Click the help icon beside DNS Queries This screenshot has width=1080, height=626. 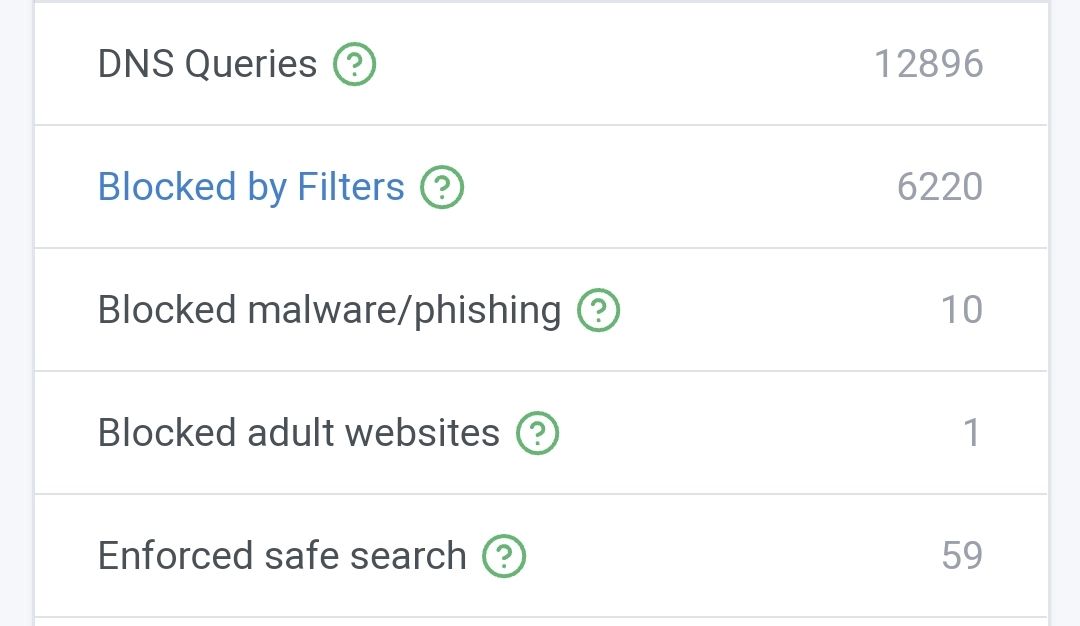tap(354, 64)
